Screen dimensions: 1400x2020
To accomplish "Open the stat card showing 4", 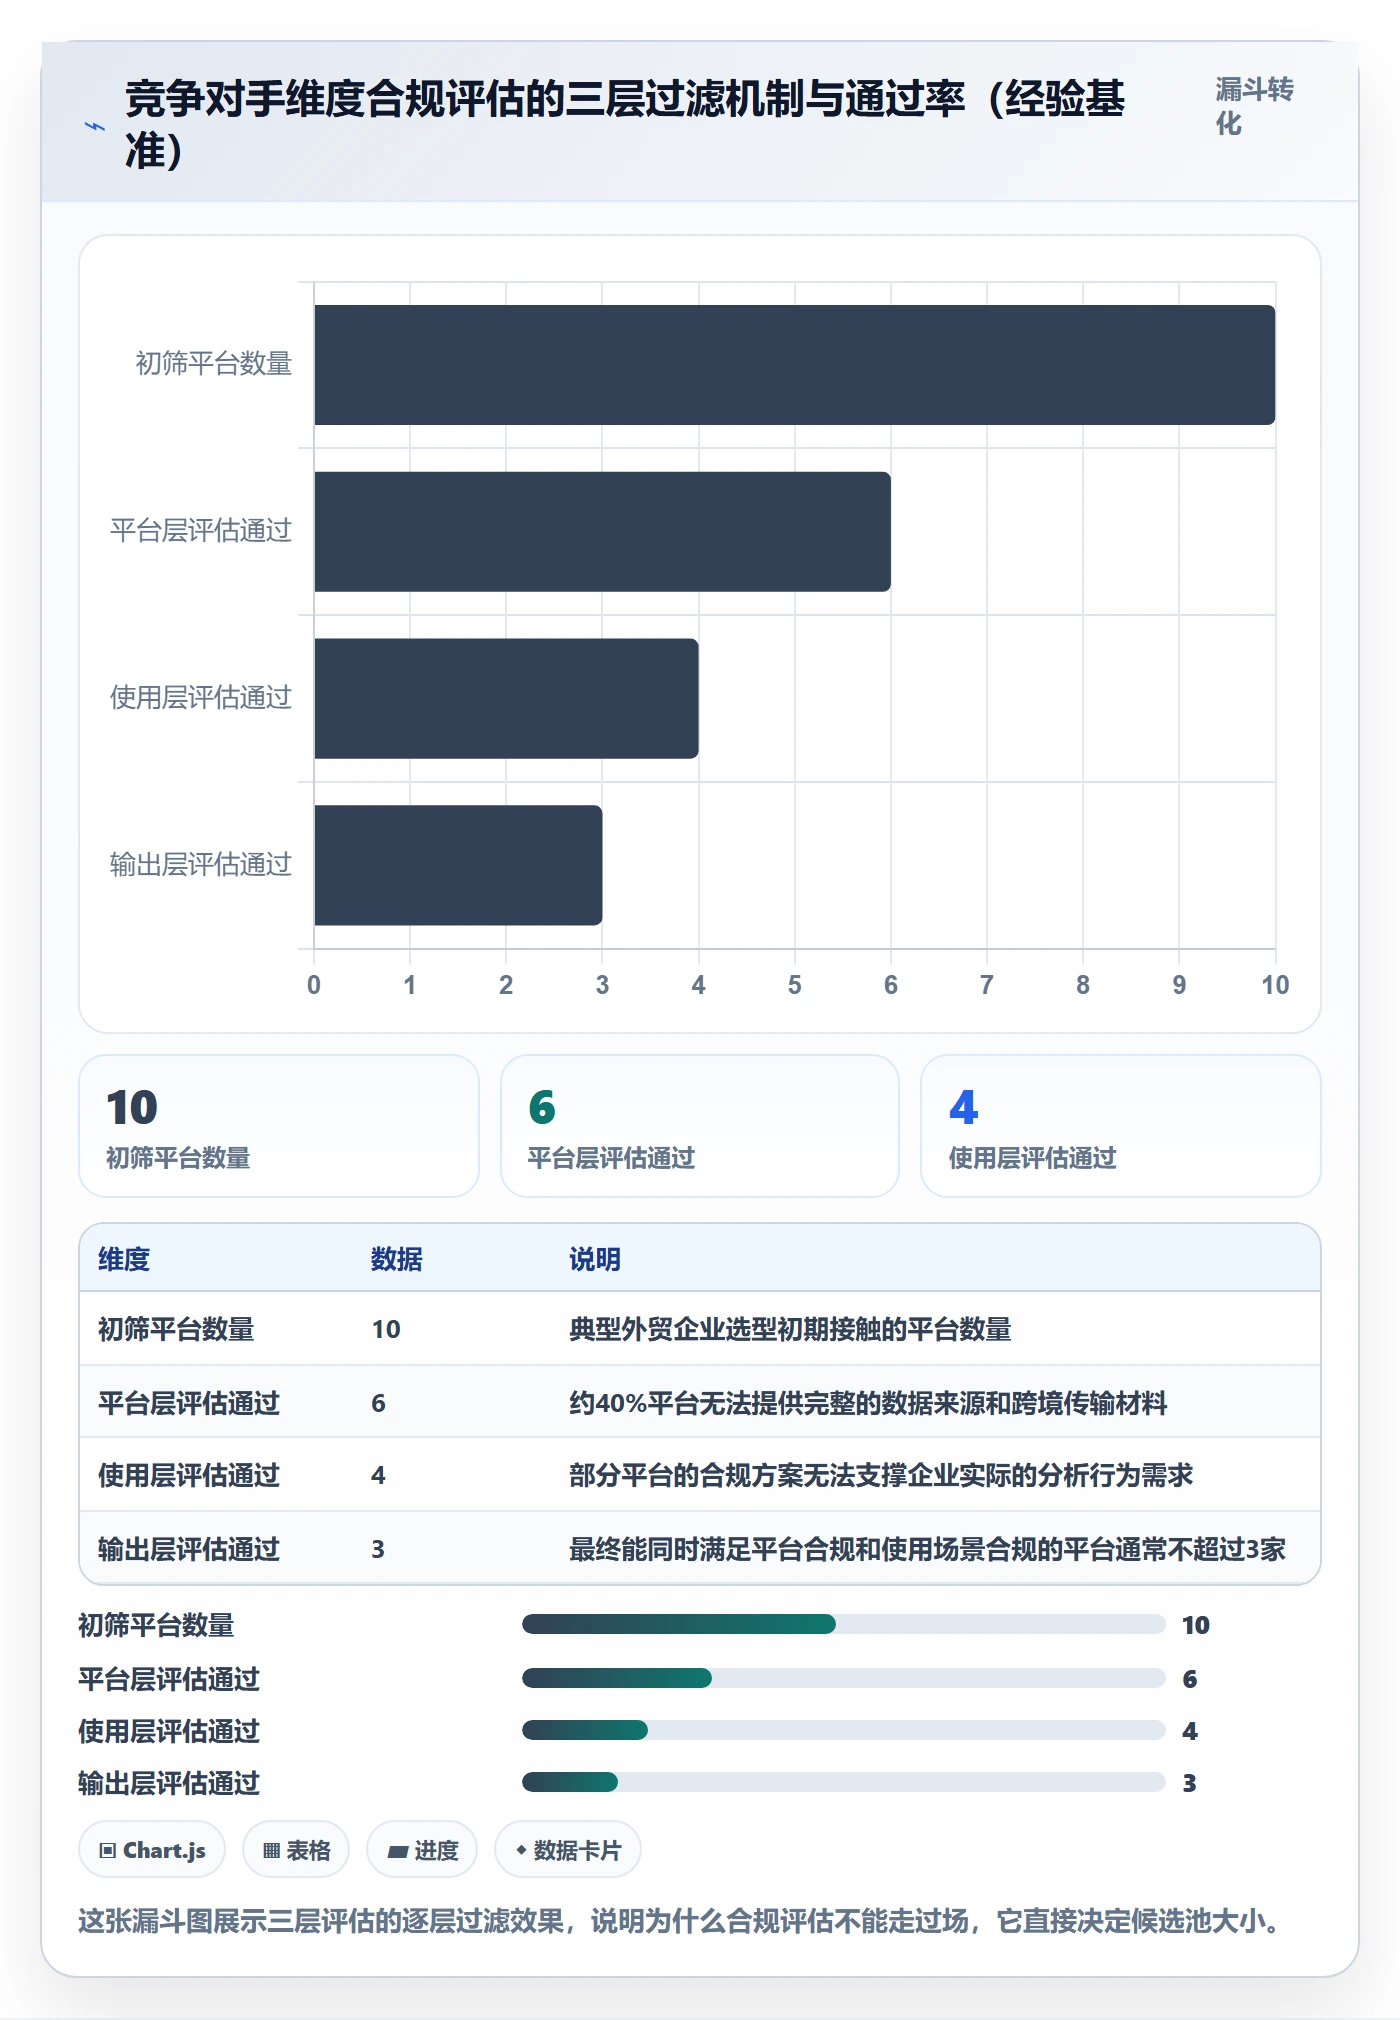I will (x=1121, y=1126).
